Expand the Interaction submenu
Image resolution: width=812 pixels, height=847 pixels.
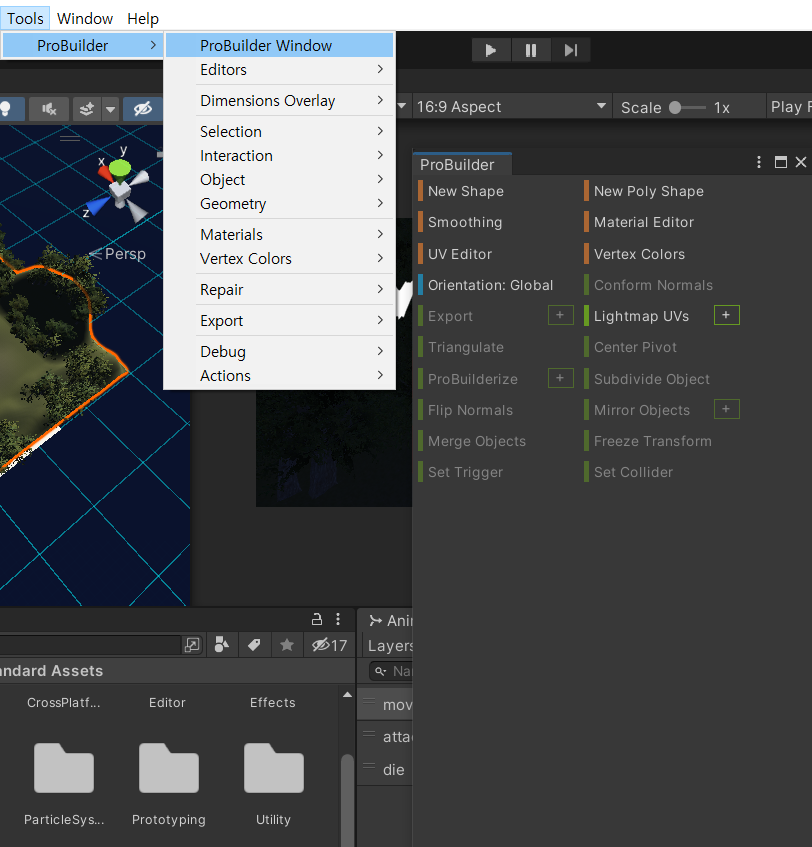(x=279, y=156)
